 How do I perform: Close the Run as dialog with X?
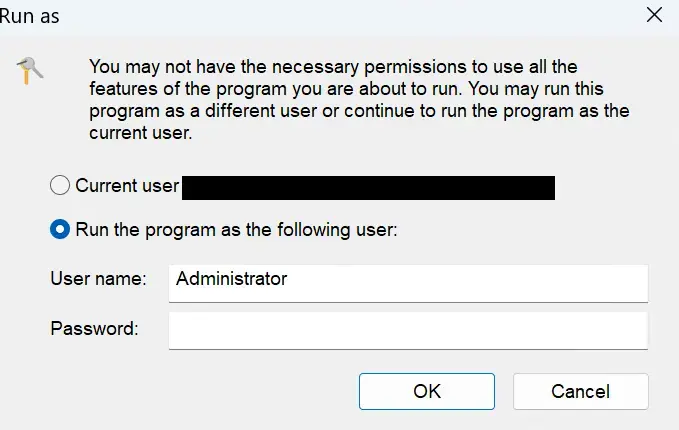tap(654, 14)
